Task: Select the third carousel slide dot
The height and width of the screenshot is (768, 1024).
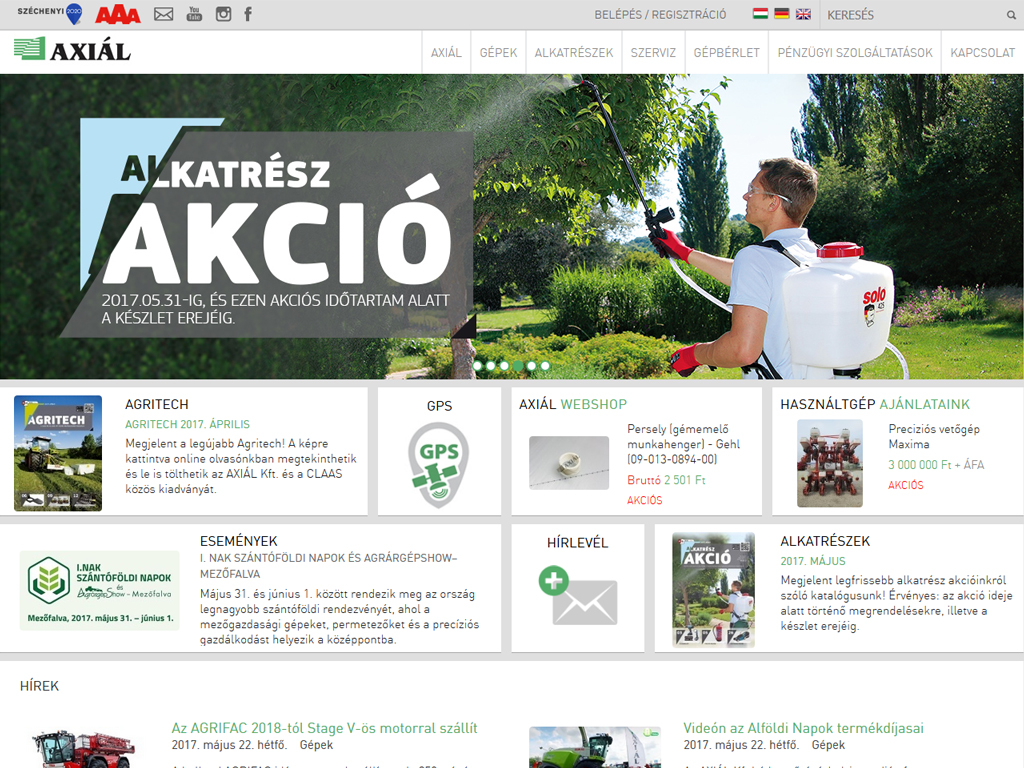Action: 504,366
